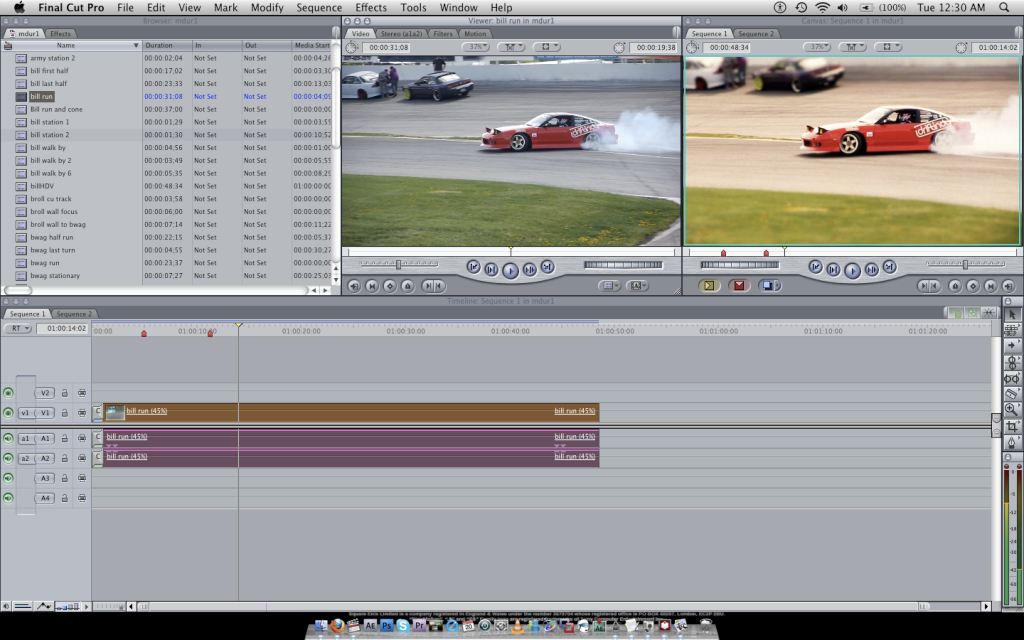The width and height of the screenshot is (1024, 640).
Task: Open Canvas view mode popup
Action: pos(888,47)
